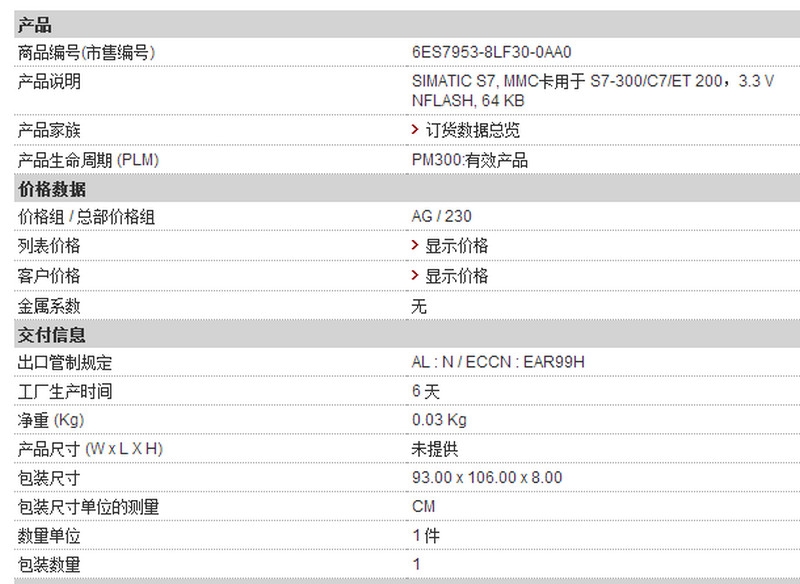
Task: Click the 0.03 Kg net weight value
Action: pyautogui.click(x=439, y=420)
